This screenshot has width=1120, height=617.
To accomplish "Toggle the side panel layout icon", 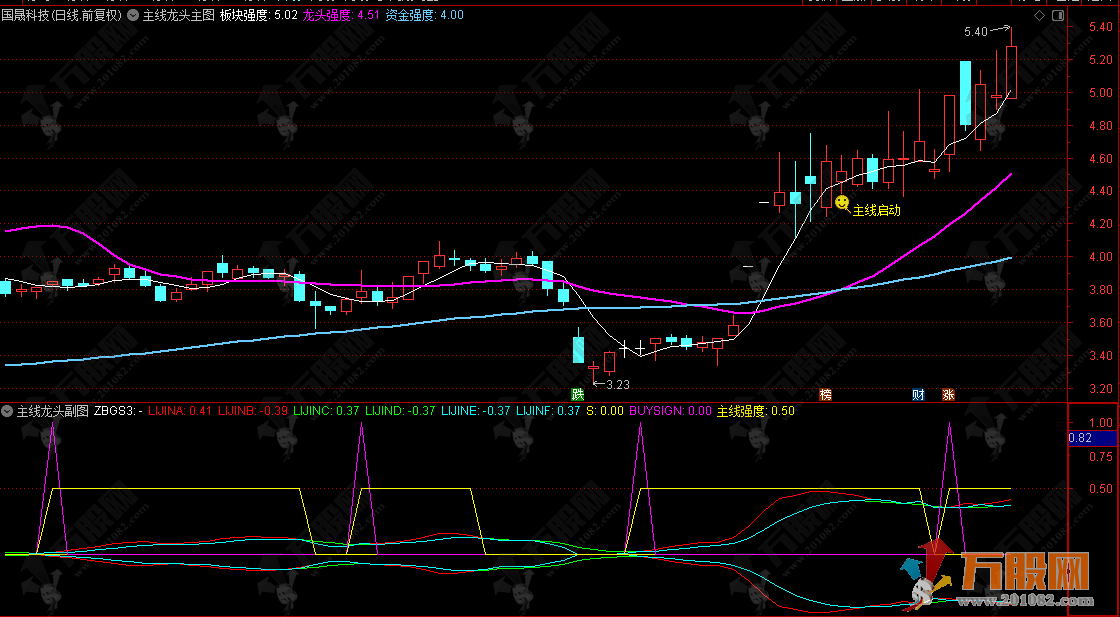I will point(1057,16).
